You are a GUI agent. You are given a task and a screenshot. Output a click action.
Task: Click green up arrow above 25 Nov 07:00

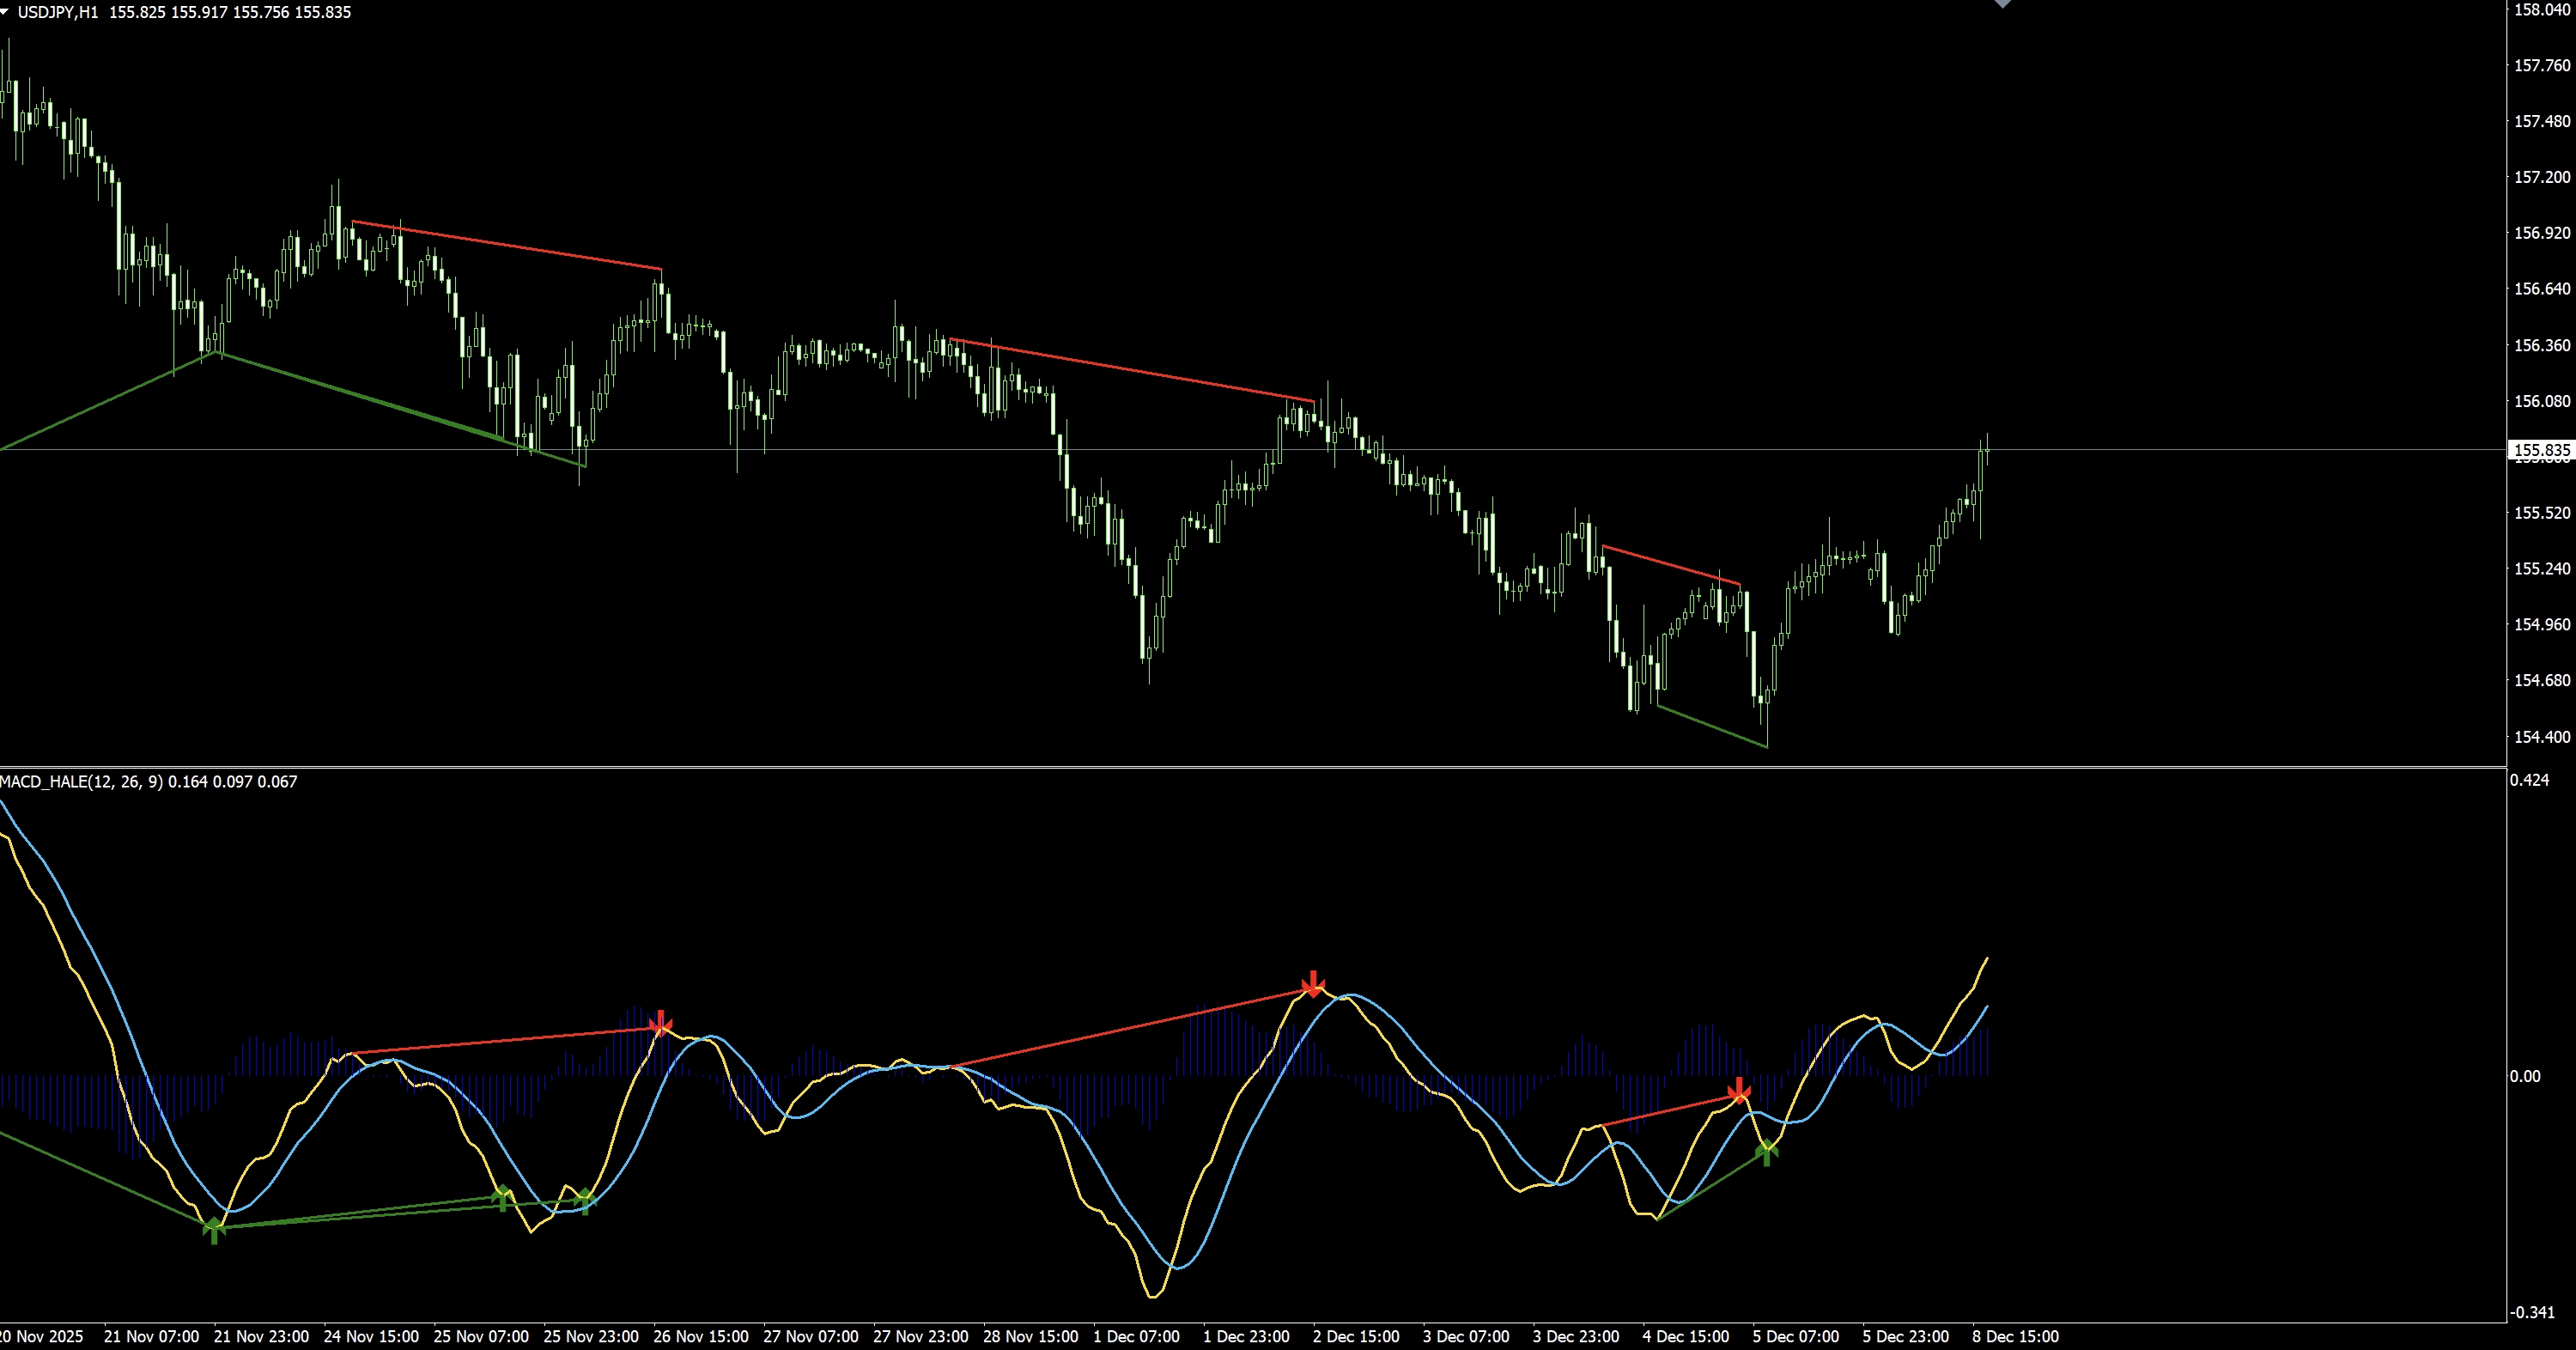[x=502, y=1197]
